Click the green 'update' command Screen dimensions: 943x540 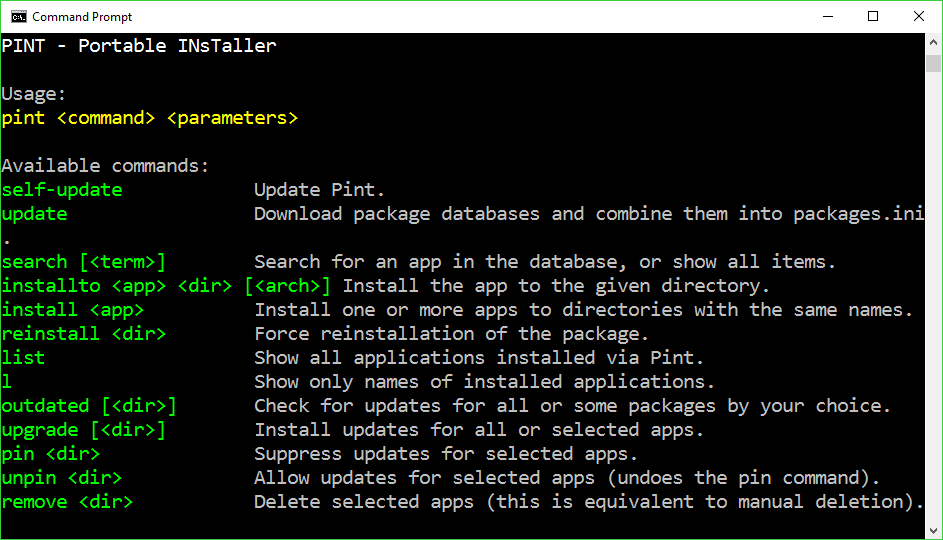[x=34, y=214]
